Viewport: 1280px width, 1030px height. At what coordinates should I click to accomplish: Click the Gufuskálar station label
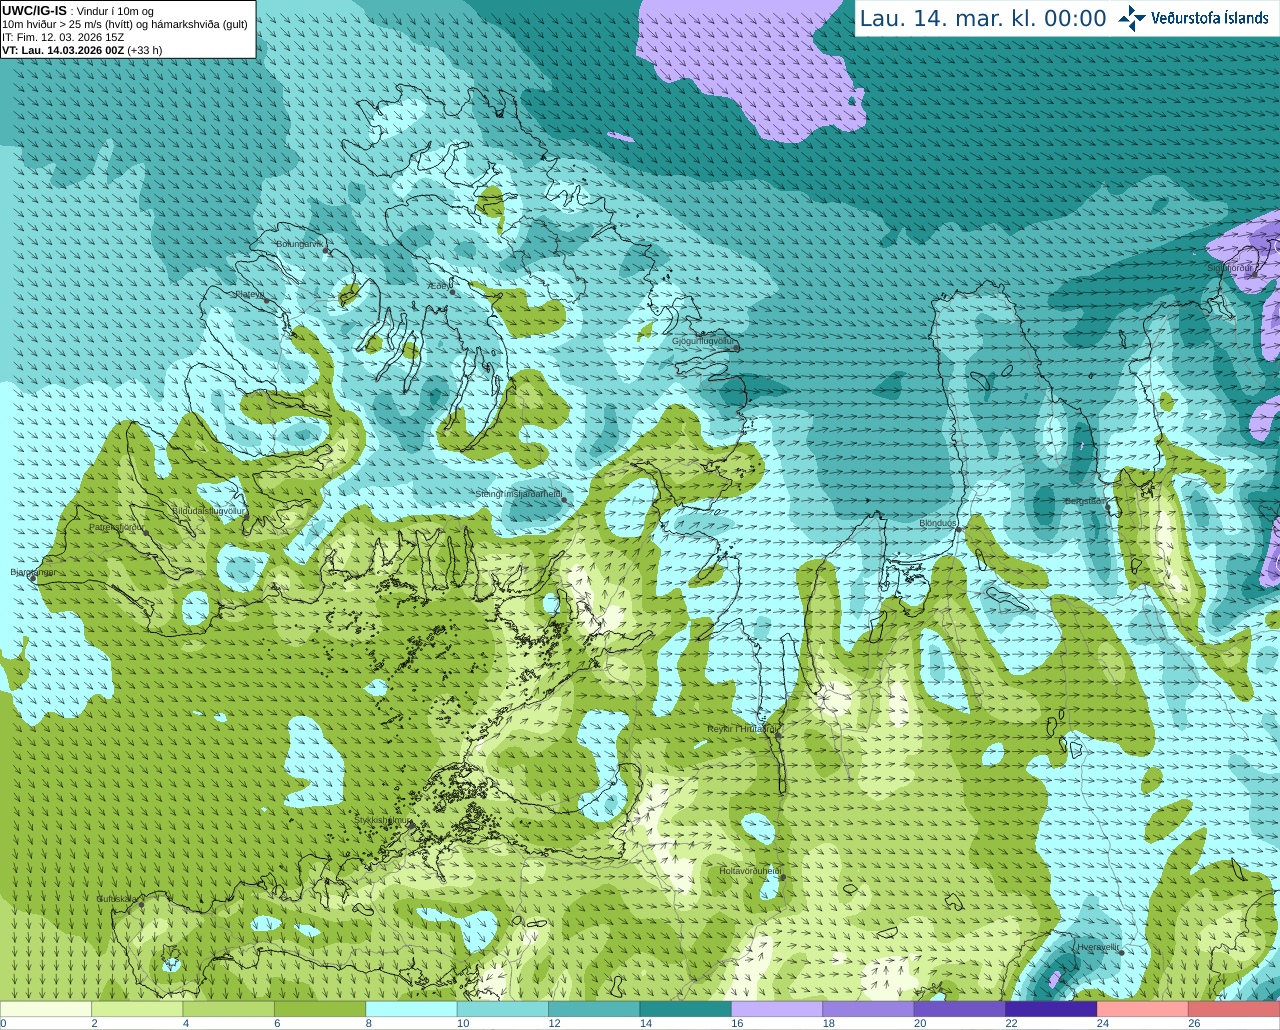[117, 899]
